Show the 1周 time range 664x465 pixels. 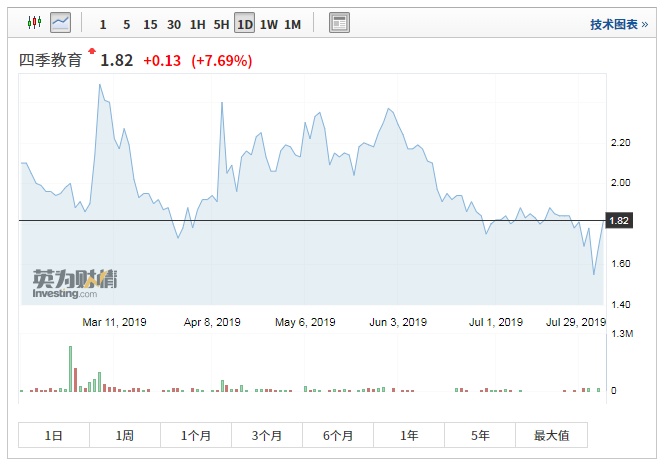[x=125, y=435]
